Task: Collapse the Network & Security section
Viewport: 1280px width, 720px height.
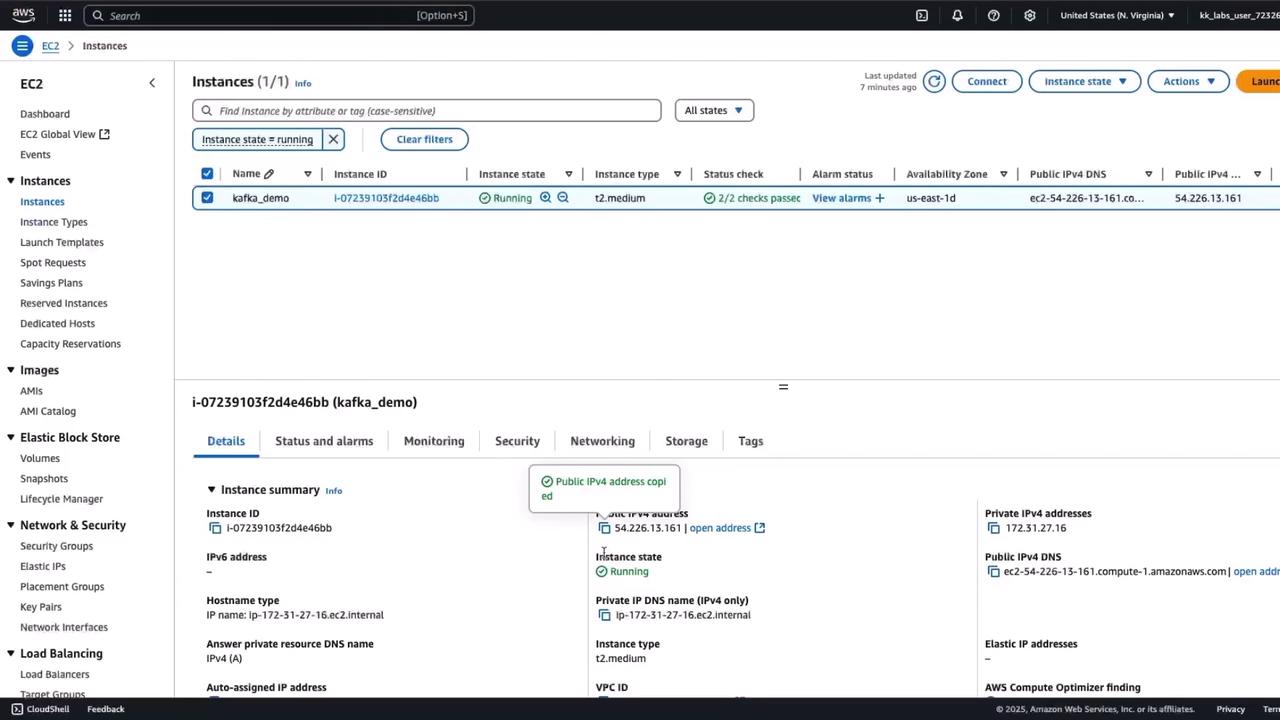Action: tap(10, 525)
